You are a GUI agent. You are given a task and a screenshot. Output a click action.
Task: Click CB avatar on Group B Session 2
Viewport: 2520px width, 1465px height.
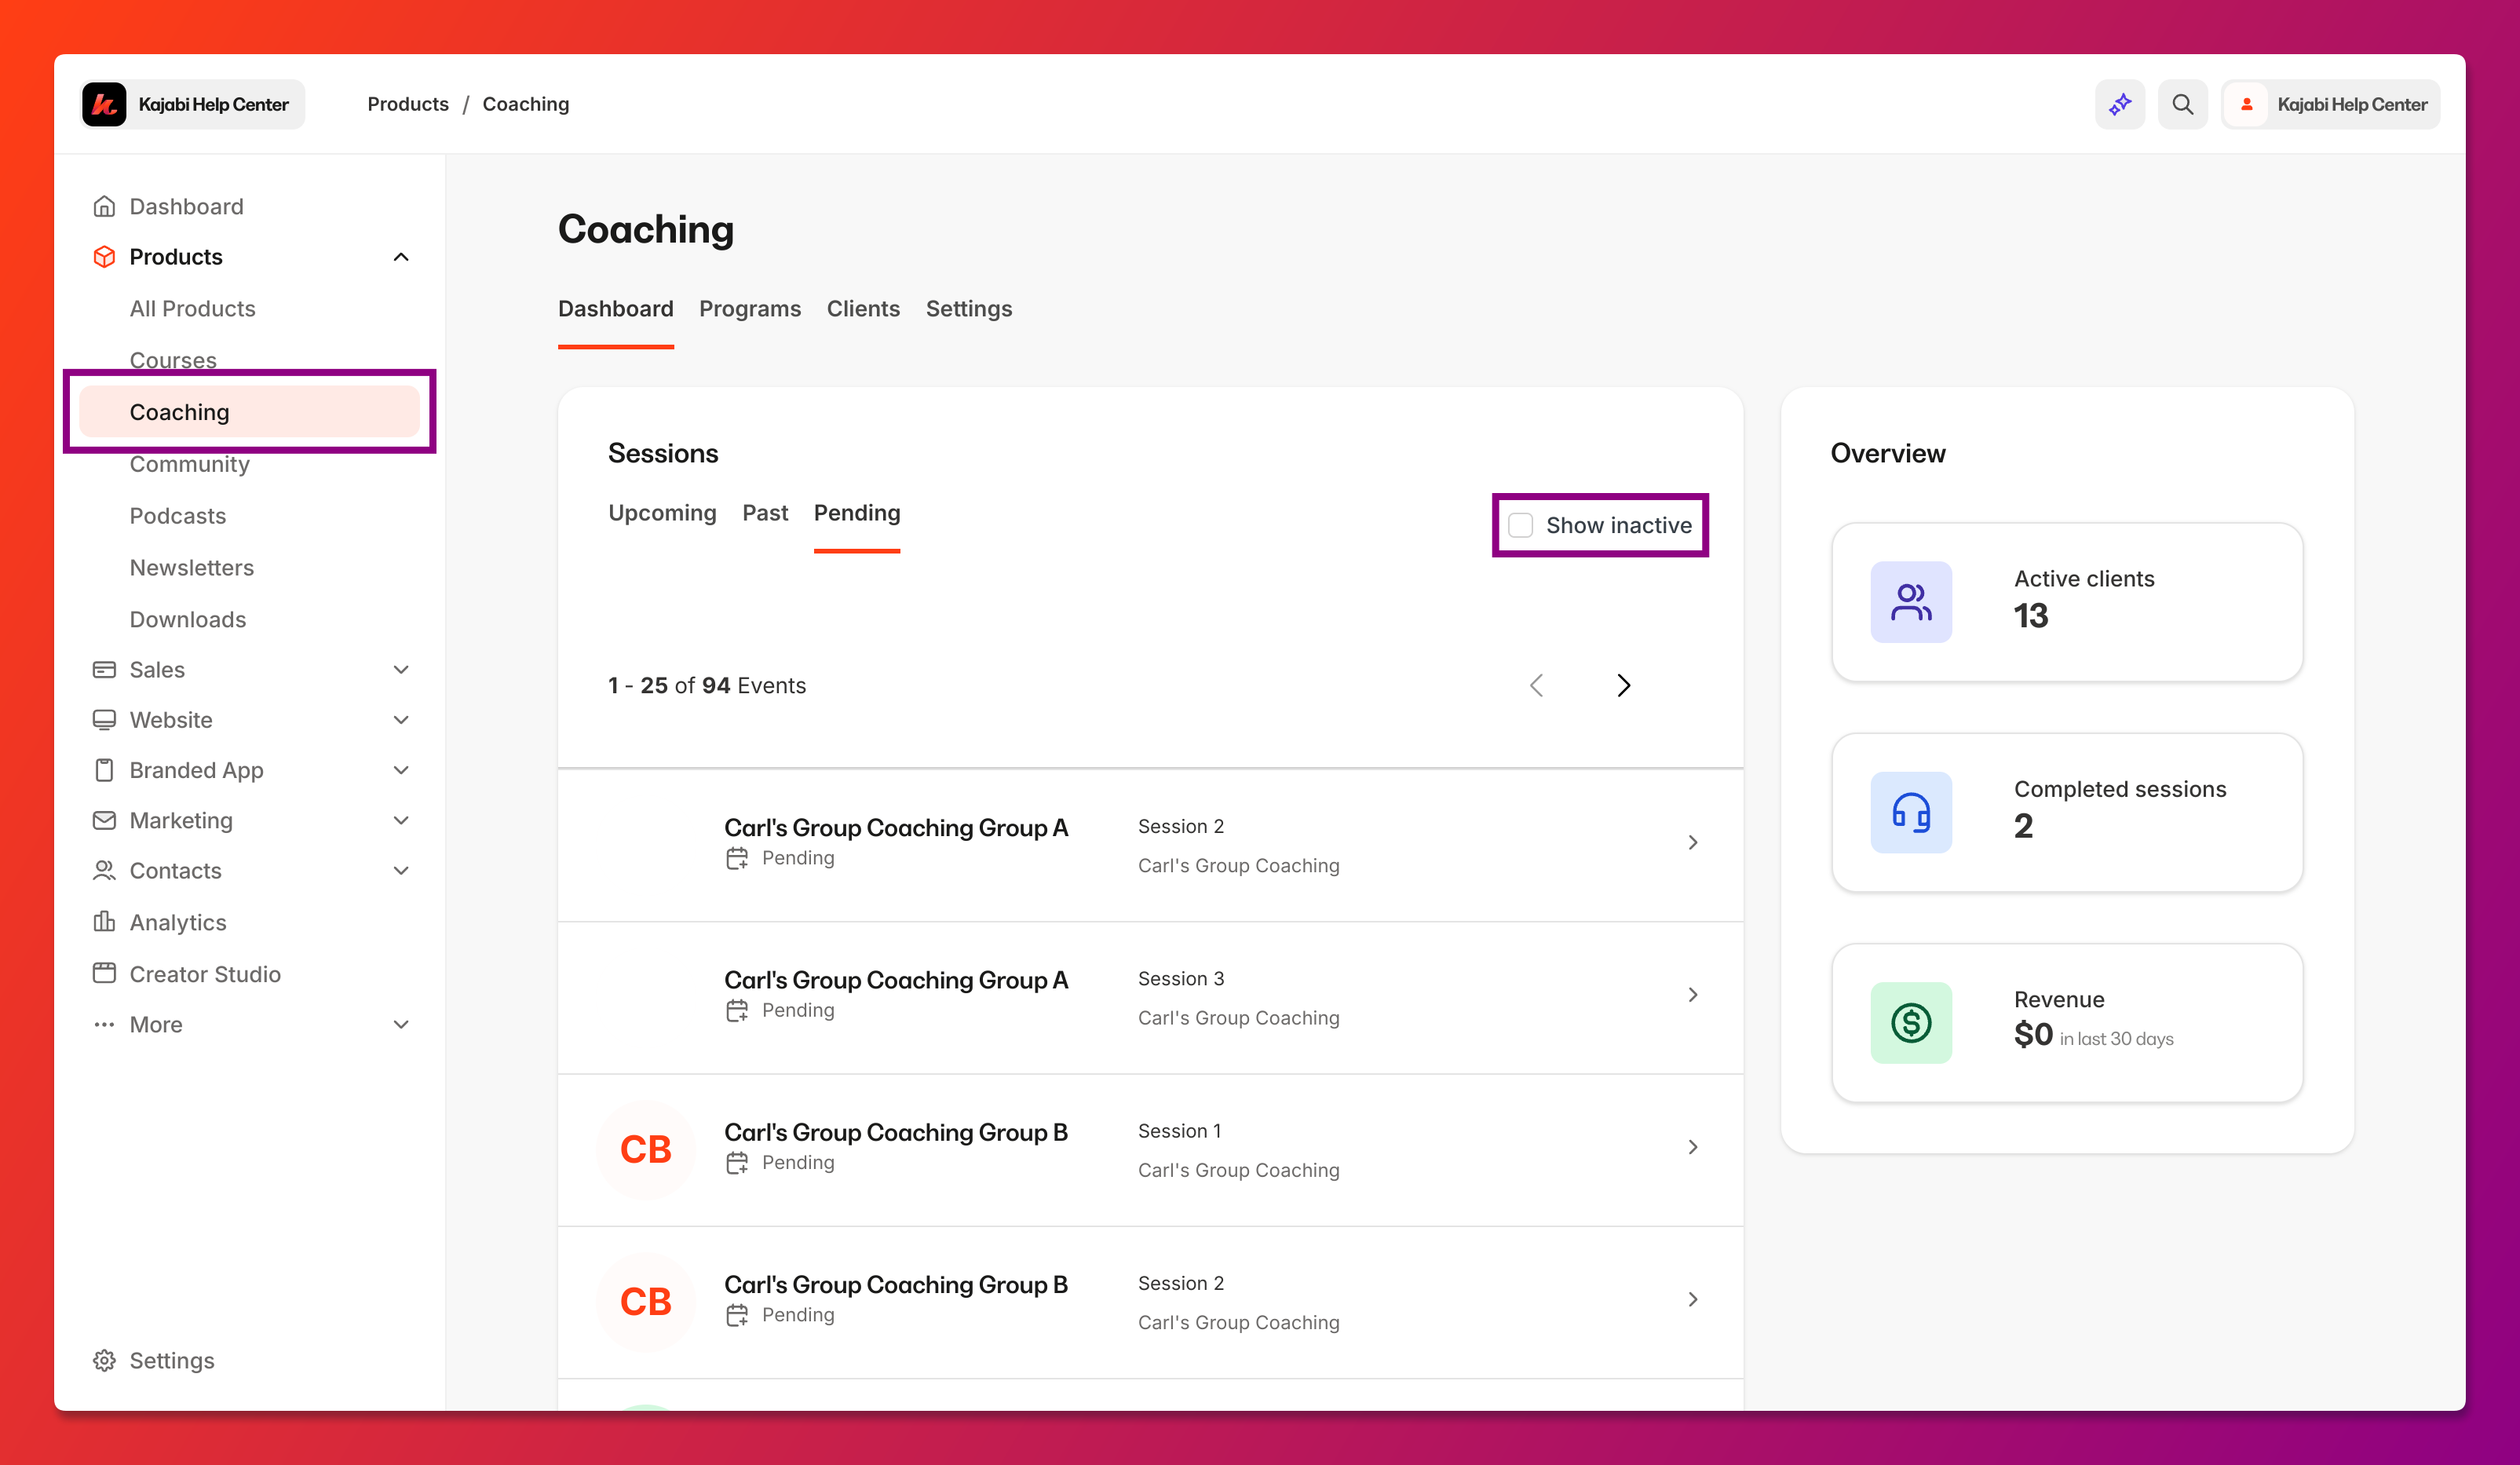(646, 1301)
